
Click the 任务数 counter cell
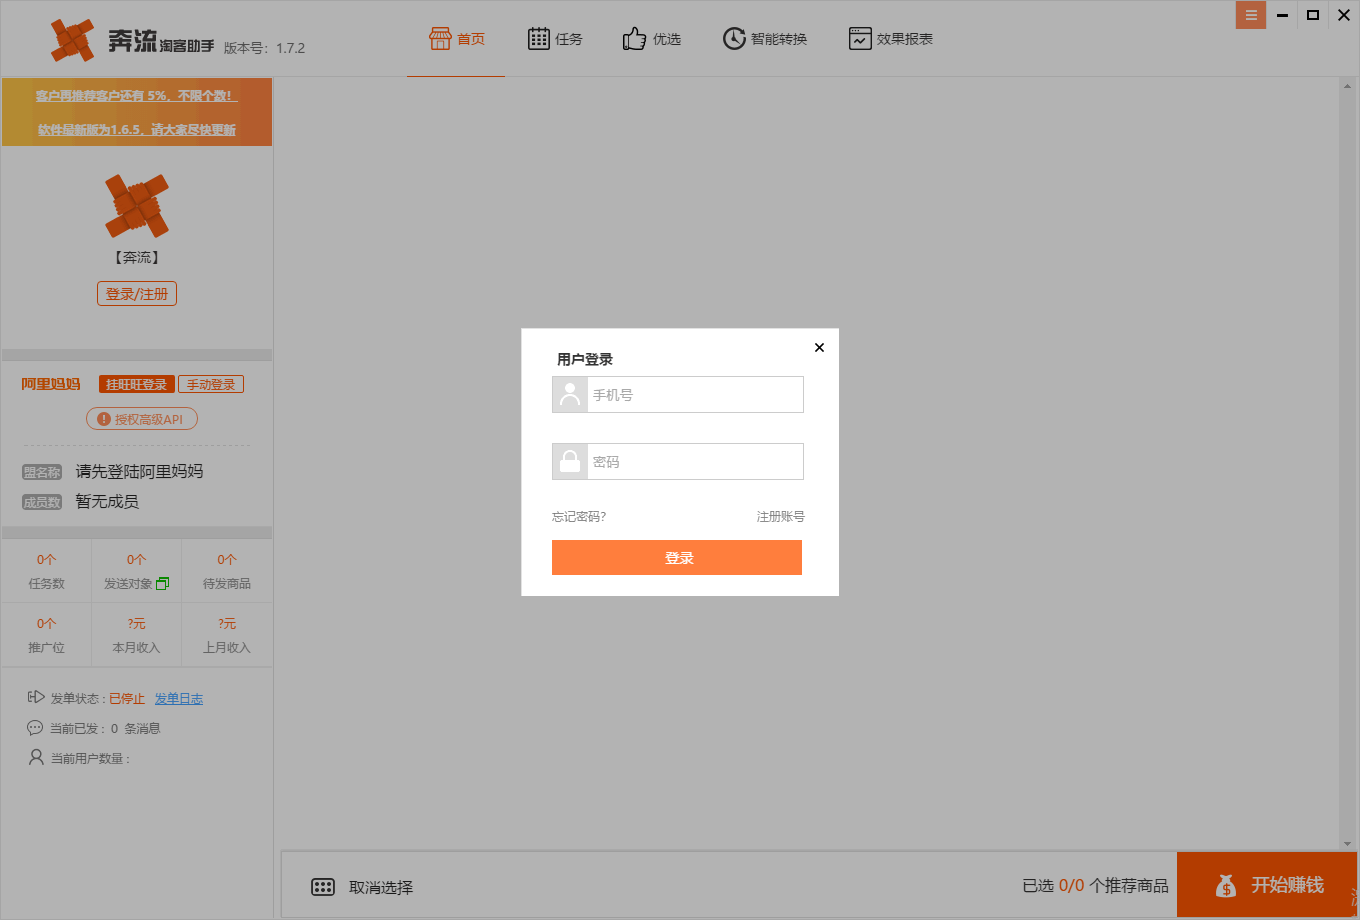pos(47,572)
